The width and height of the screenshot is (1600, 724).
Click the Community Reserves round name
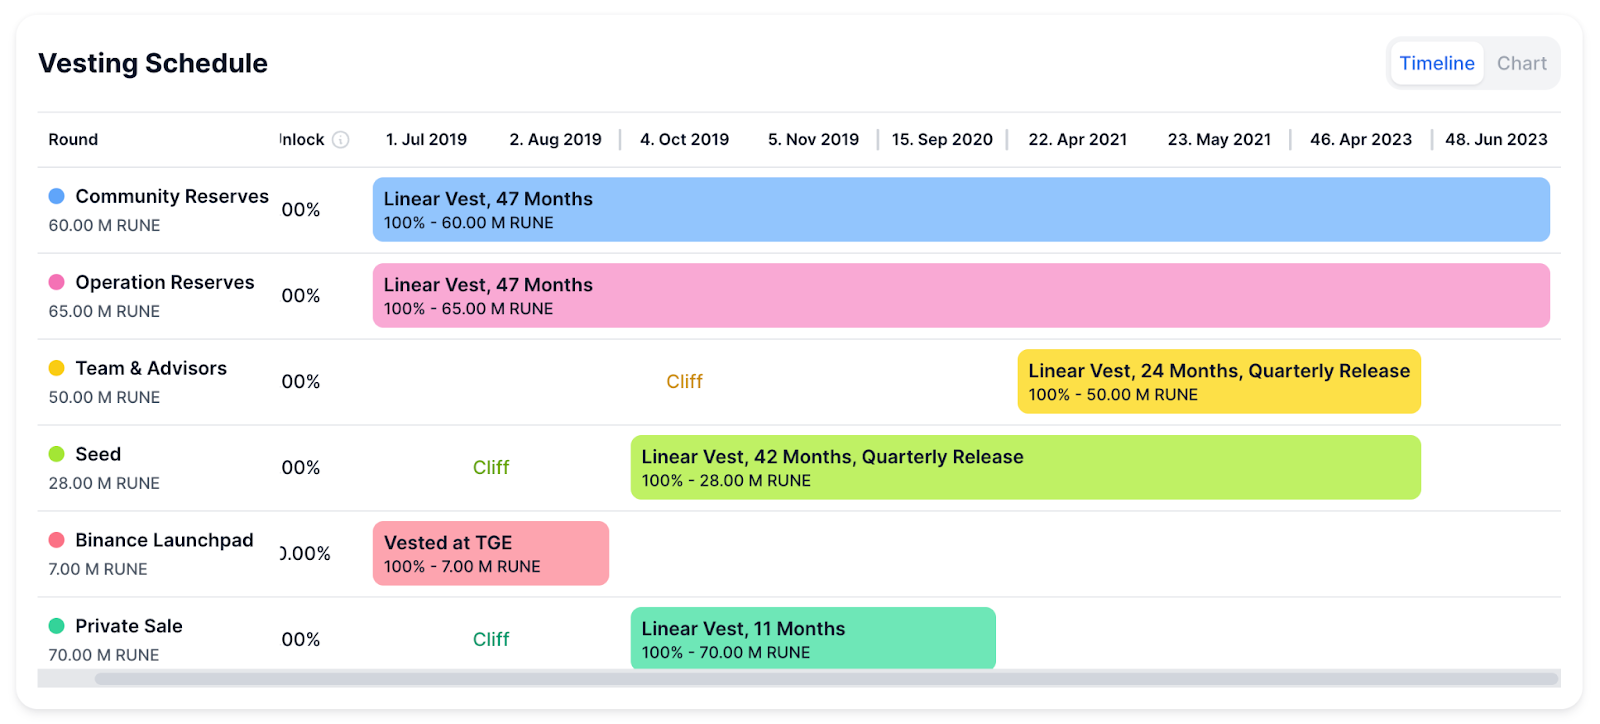point(172,196)
